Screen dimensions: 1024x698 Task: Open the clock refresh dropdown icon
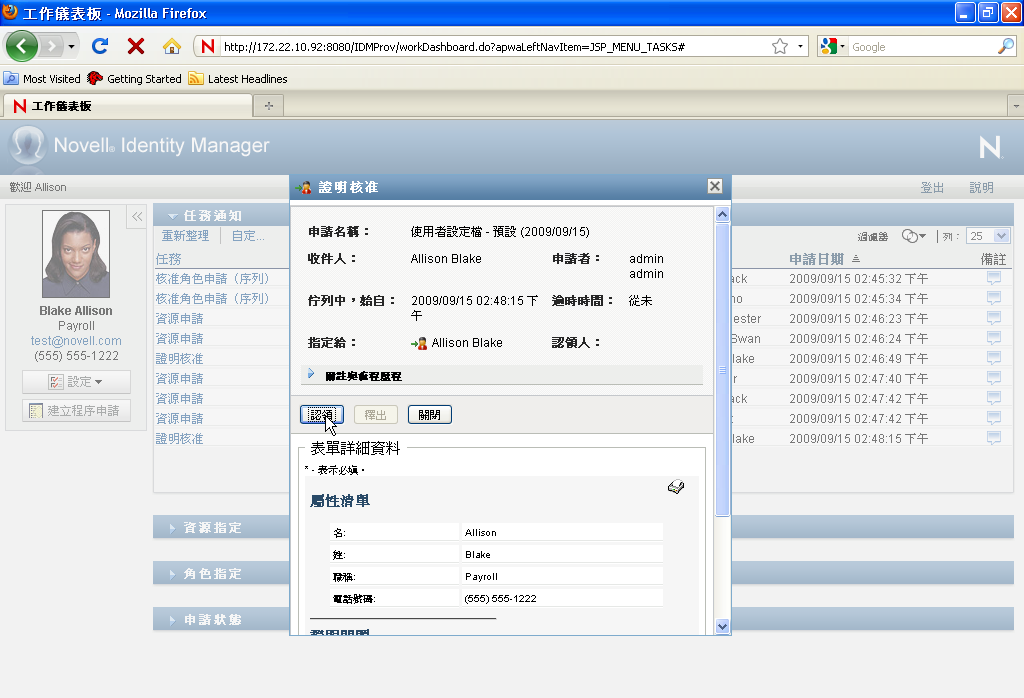click(914, 236)
